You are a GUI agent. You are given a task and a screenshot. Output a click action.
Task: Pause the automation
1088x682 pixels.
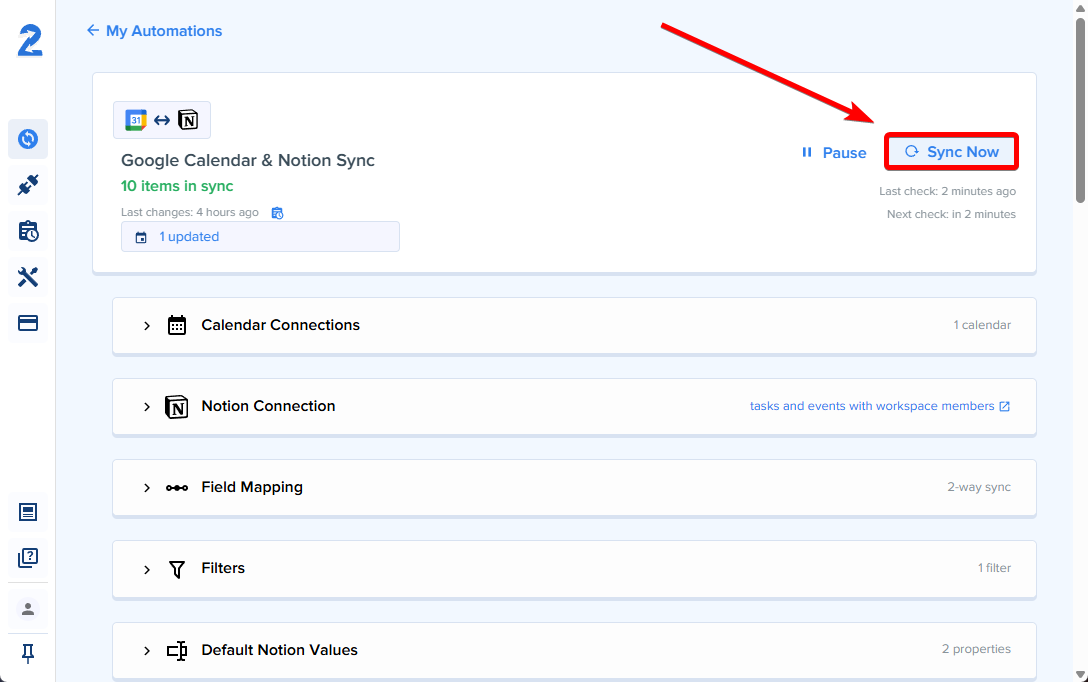point(834,153)
